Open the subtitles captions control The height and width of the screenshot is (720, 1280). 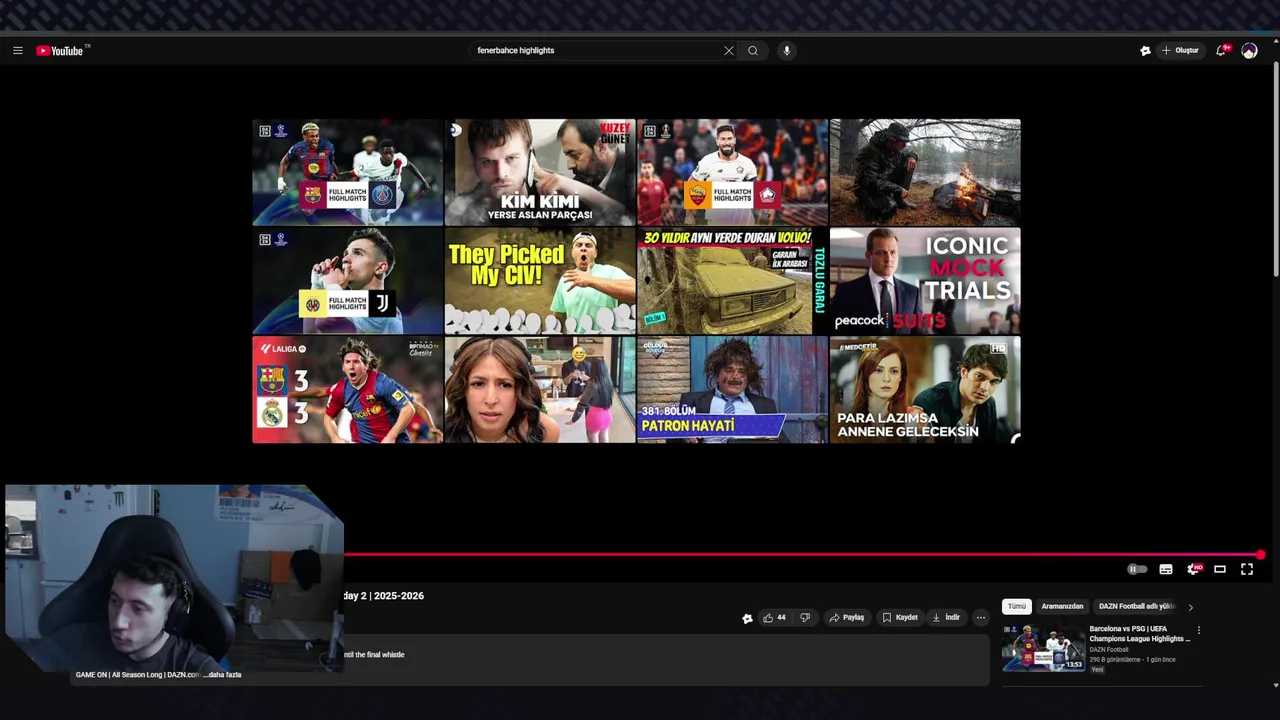click(1166, 569)
